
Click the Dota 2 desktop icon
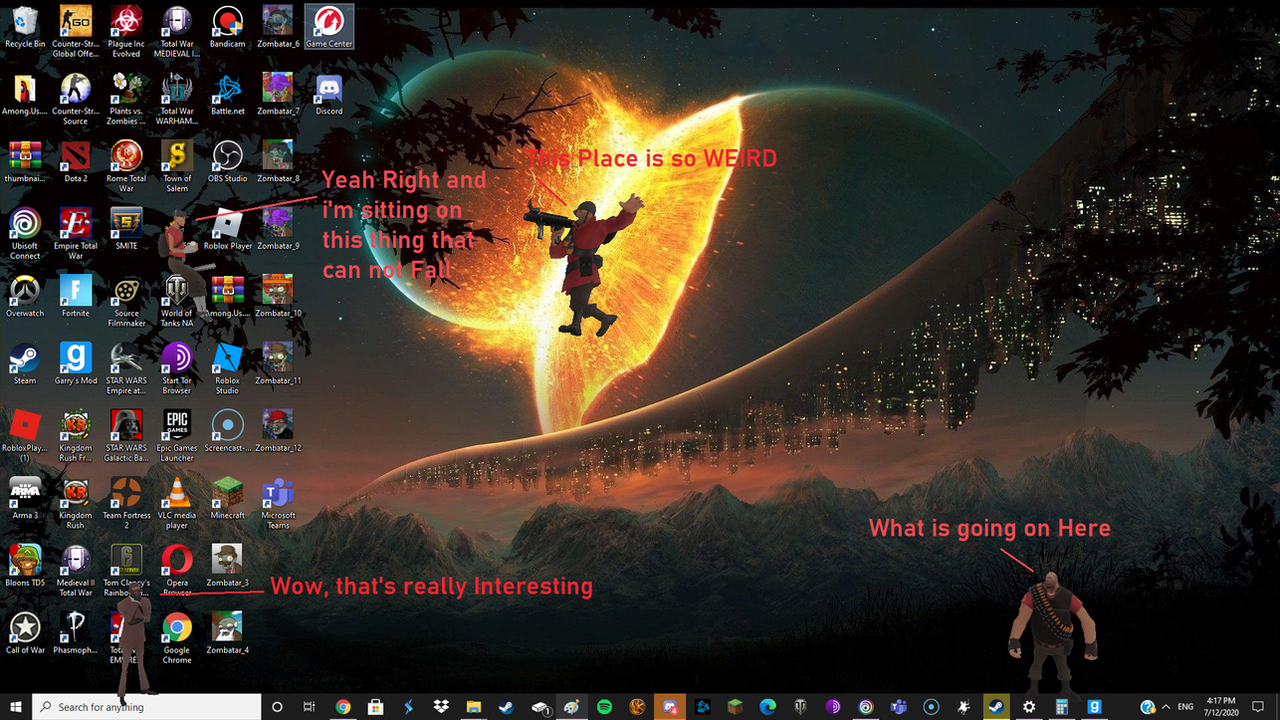[x=76, y=162]
